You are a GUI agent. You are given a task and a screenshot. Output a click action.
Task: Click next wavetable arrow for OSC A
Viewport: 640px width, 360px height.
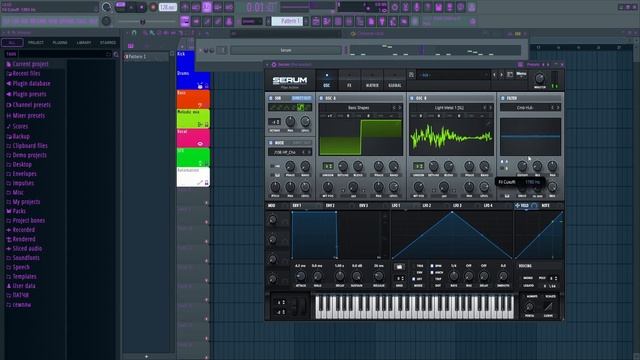[400, 108]
